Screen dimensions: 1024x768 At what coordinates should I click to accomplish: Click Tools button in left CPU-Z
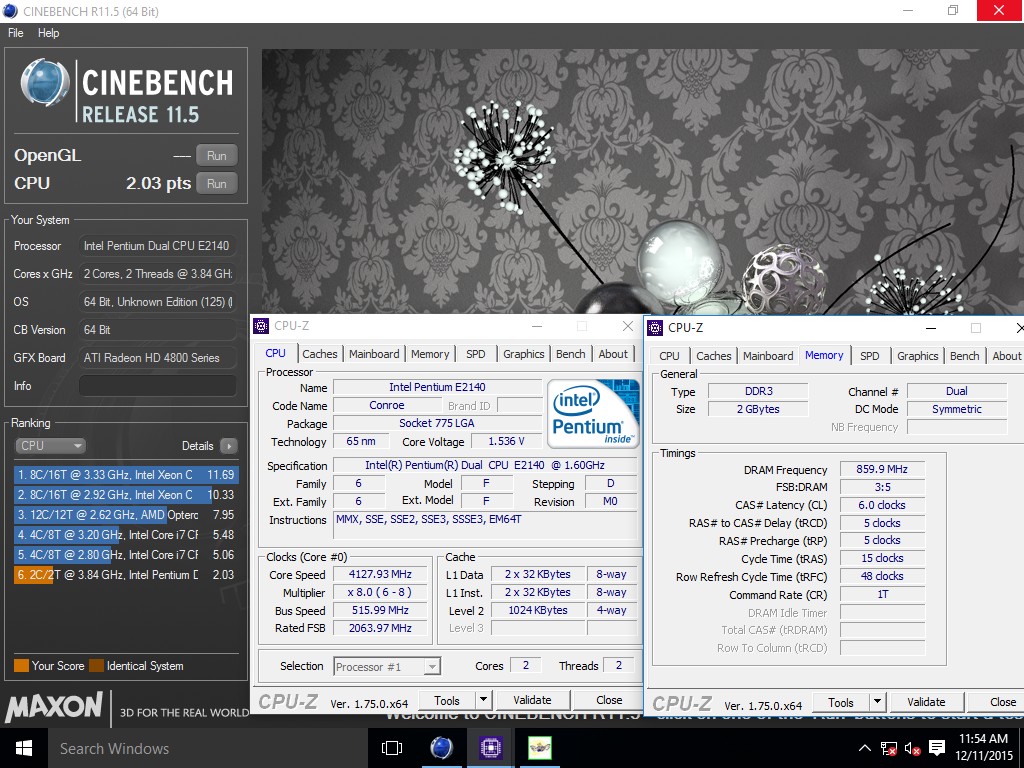click(447, 700)
